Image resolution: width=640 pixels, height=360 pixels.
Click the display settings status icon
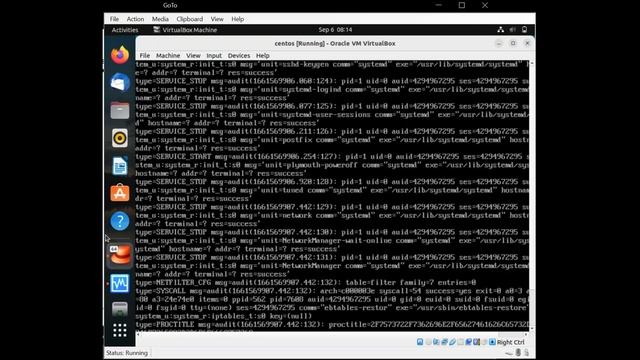pyautogui.click(x=469, y=342)
